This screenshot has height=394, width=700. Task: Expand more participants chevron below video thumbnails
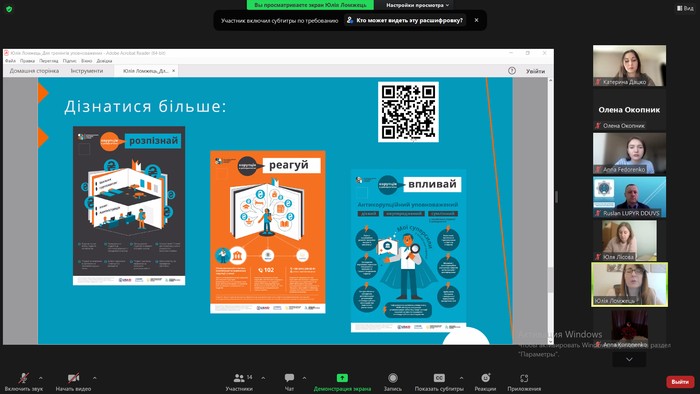tap(629, 359)
